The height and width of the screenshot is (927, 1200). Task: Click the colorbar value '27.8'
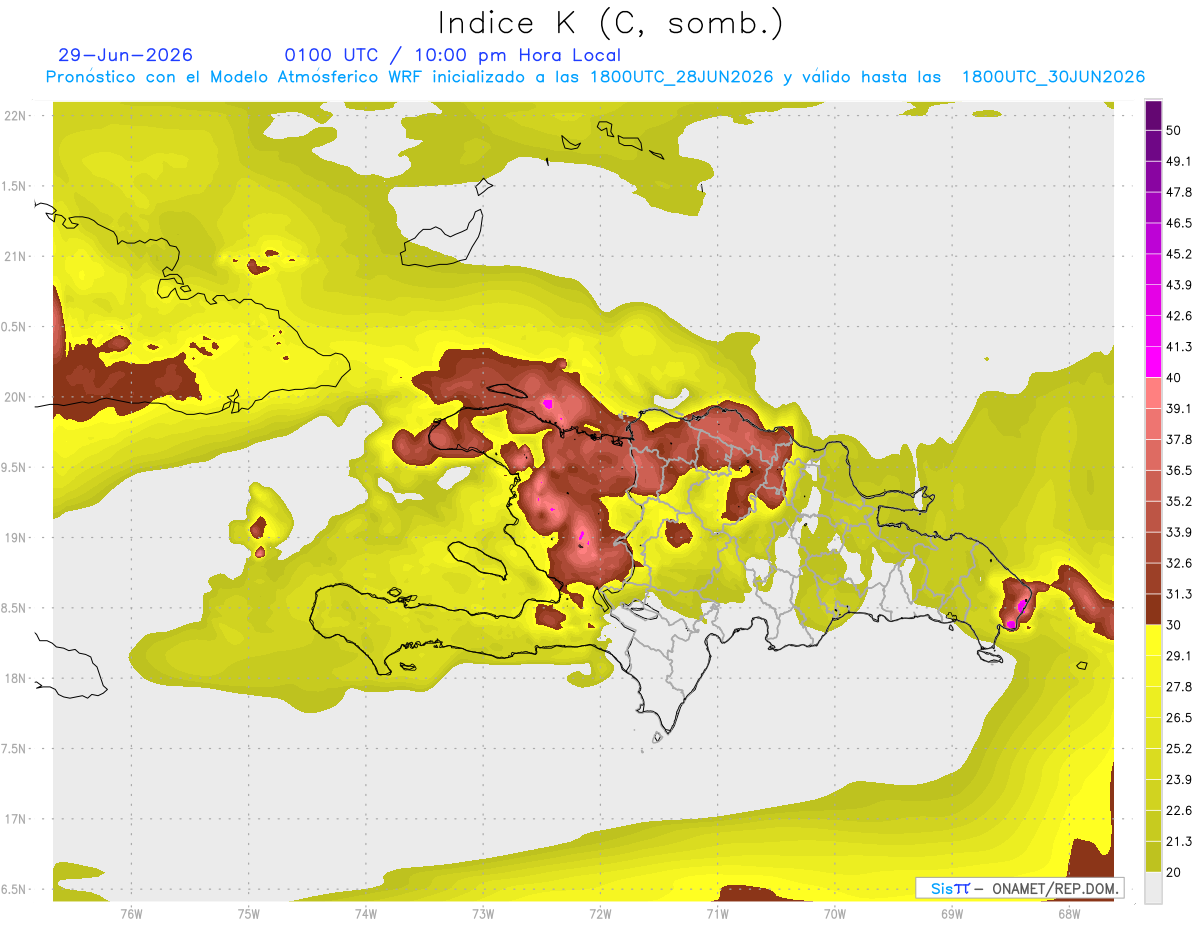click(1180, 686)
